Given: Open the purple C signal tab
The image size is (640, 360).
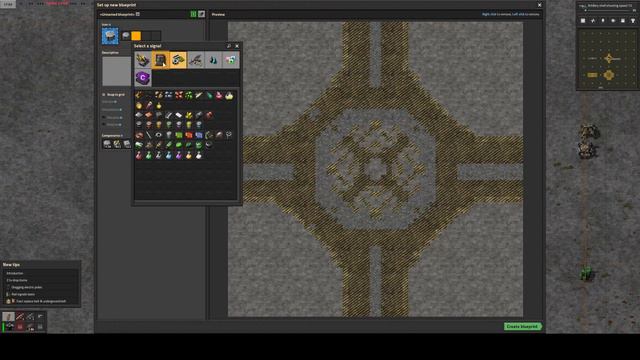Looking at the screenshot, I should point(143,78).
